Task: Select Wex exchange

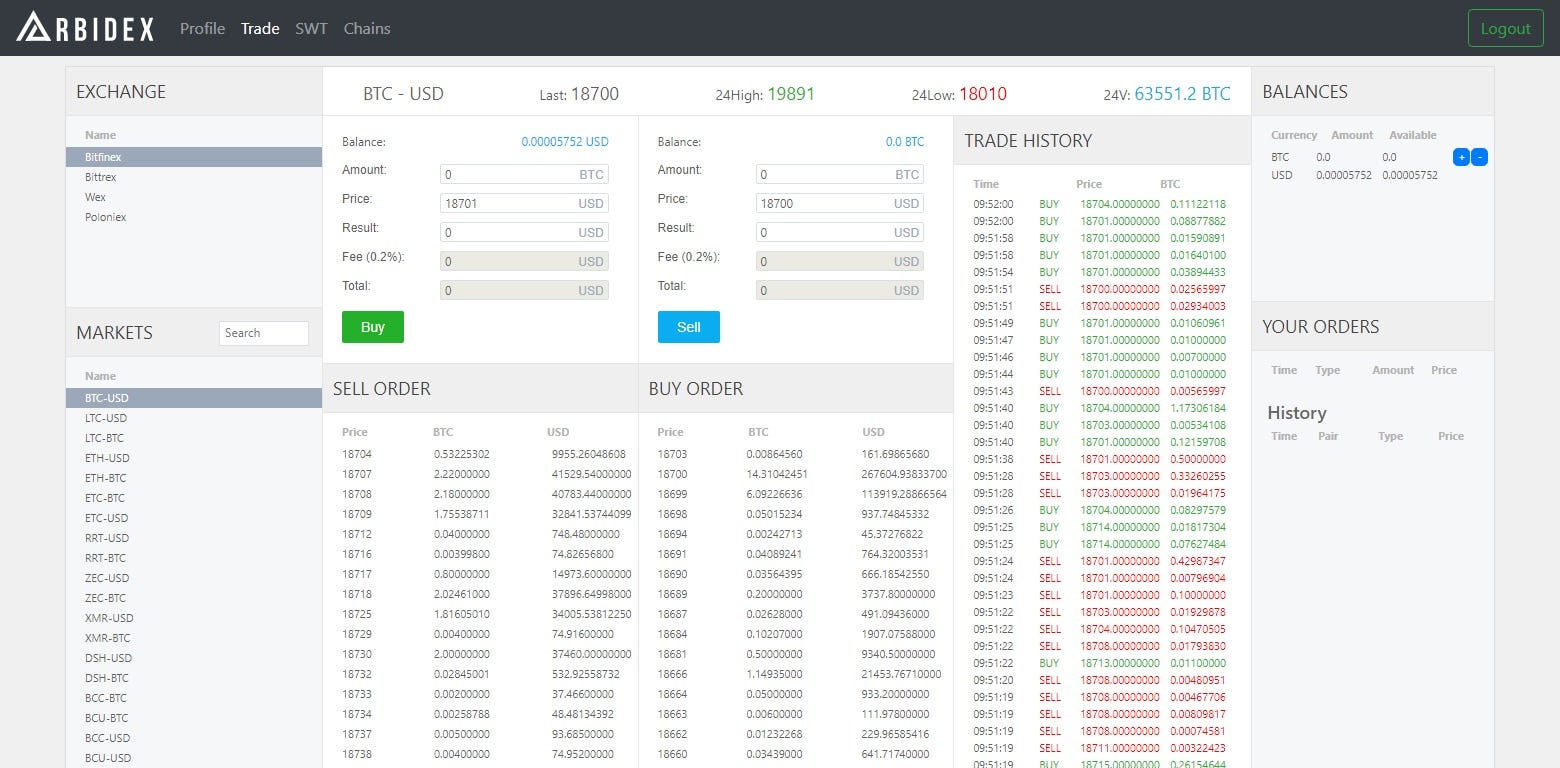Action: click(x=194, y=197)
